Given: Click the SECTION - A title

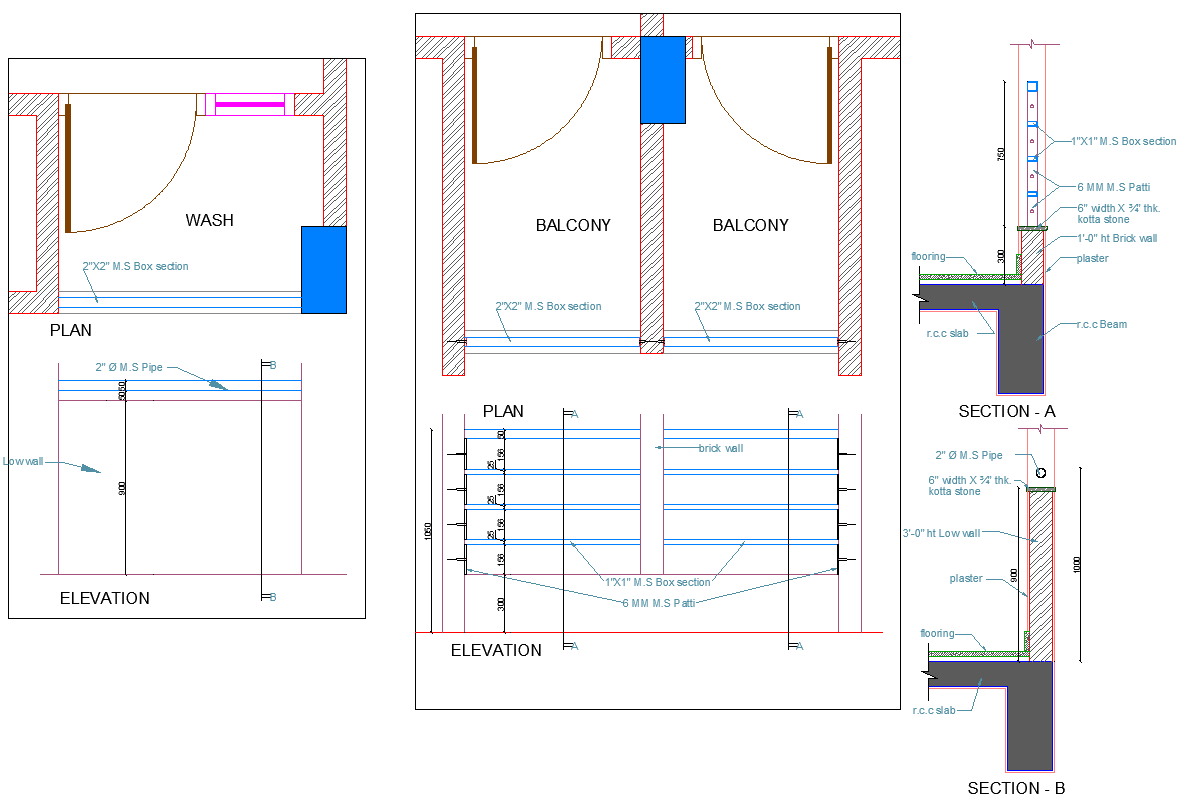Looking at the screenshot, I should pos(1006,411).
